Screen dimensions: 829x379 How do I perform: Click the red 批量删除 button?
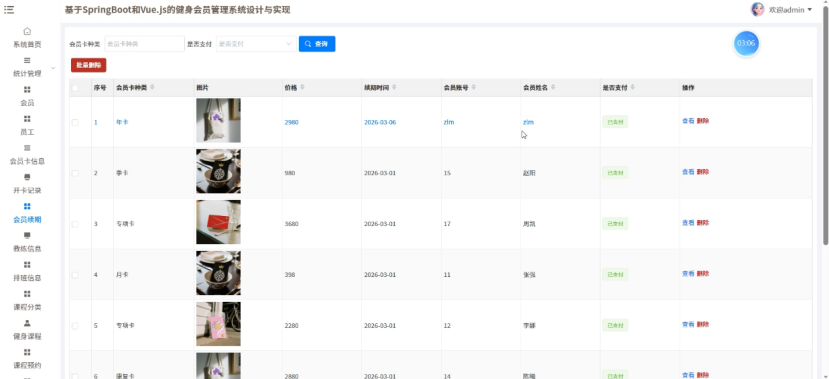coord(88,65)
